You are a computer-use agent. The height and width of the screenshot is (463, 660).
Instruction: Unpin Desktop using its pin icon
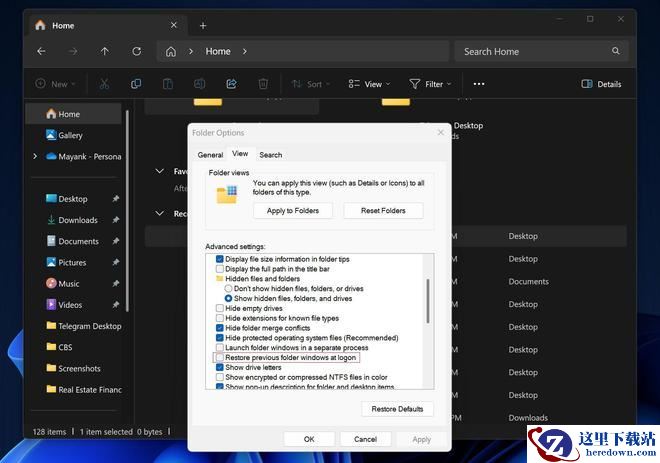coord(116,199)
